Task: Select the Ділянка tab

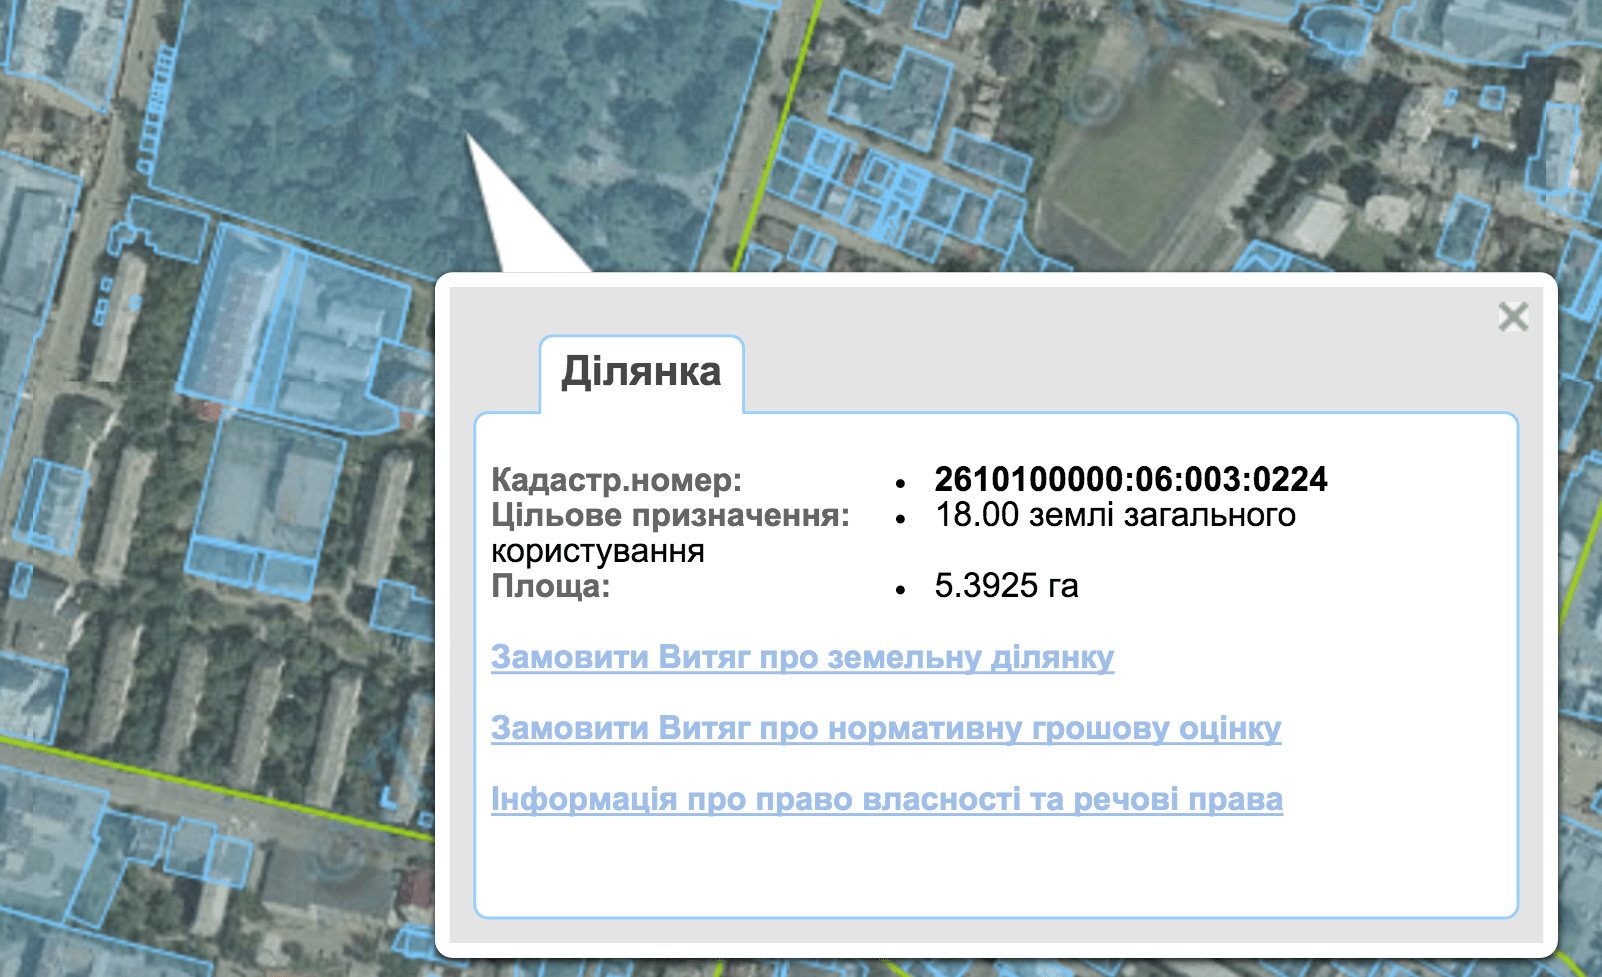Action: coord(641,373)
